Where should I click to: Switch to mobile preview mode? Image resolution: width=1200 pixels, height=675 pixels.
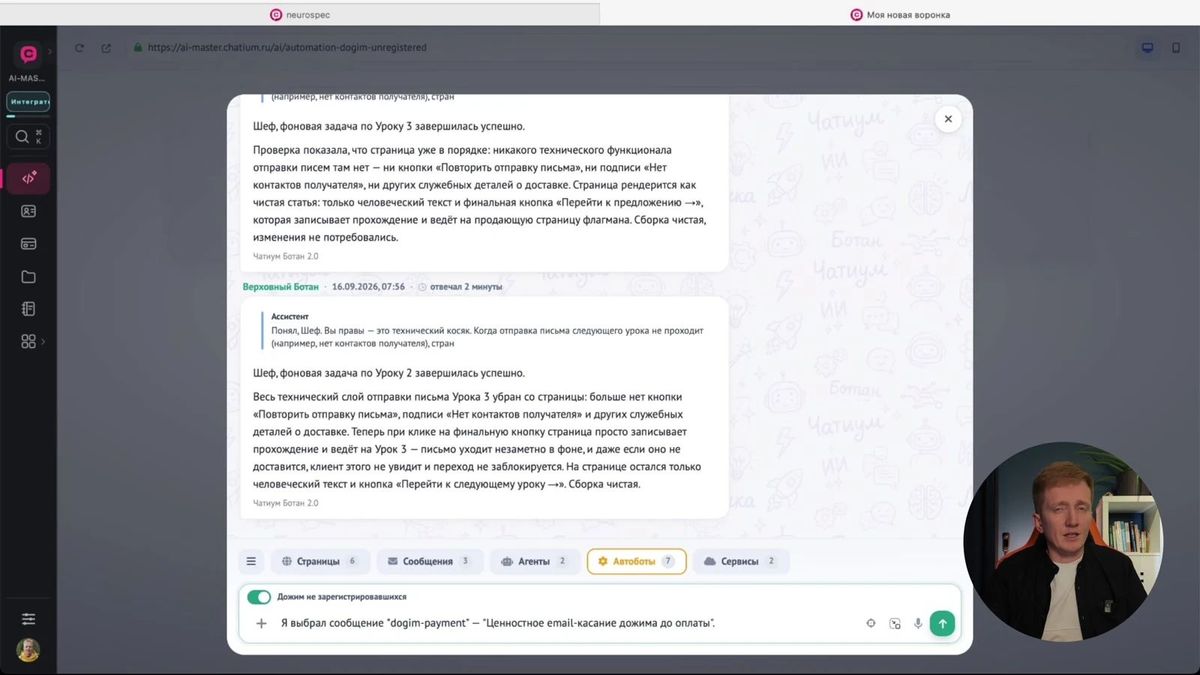tap(1176, 47)
